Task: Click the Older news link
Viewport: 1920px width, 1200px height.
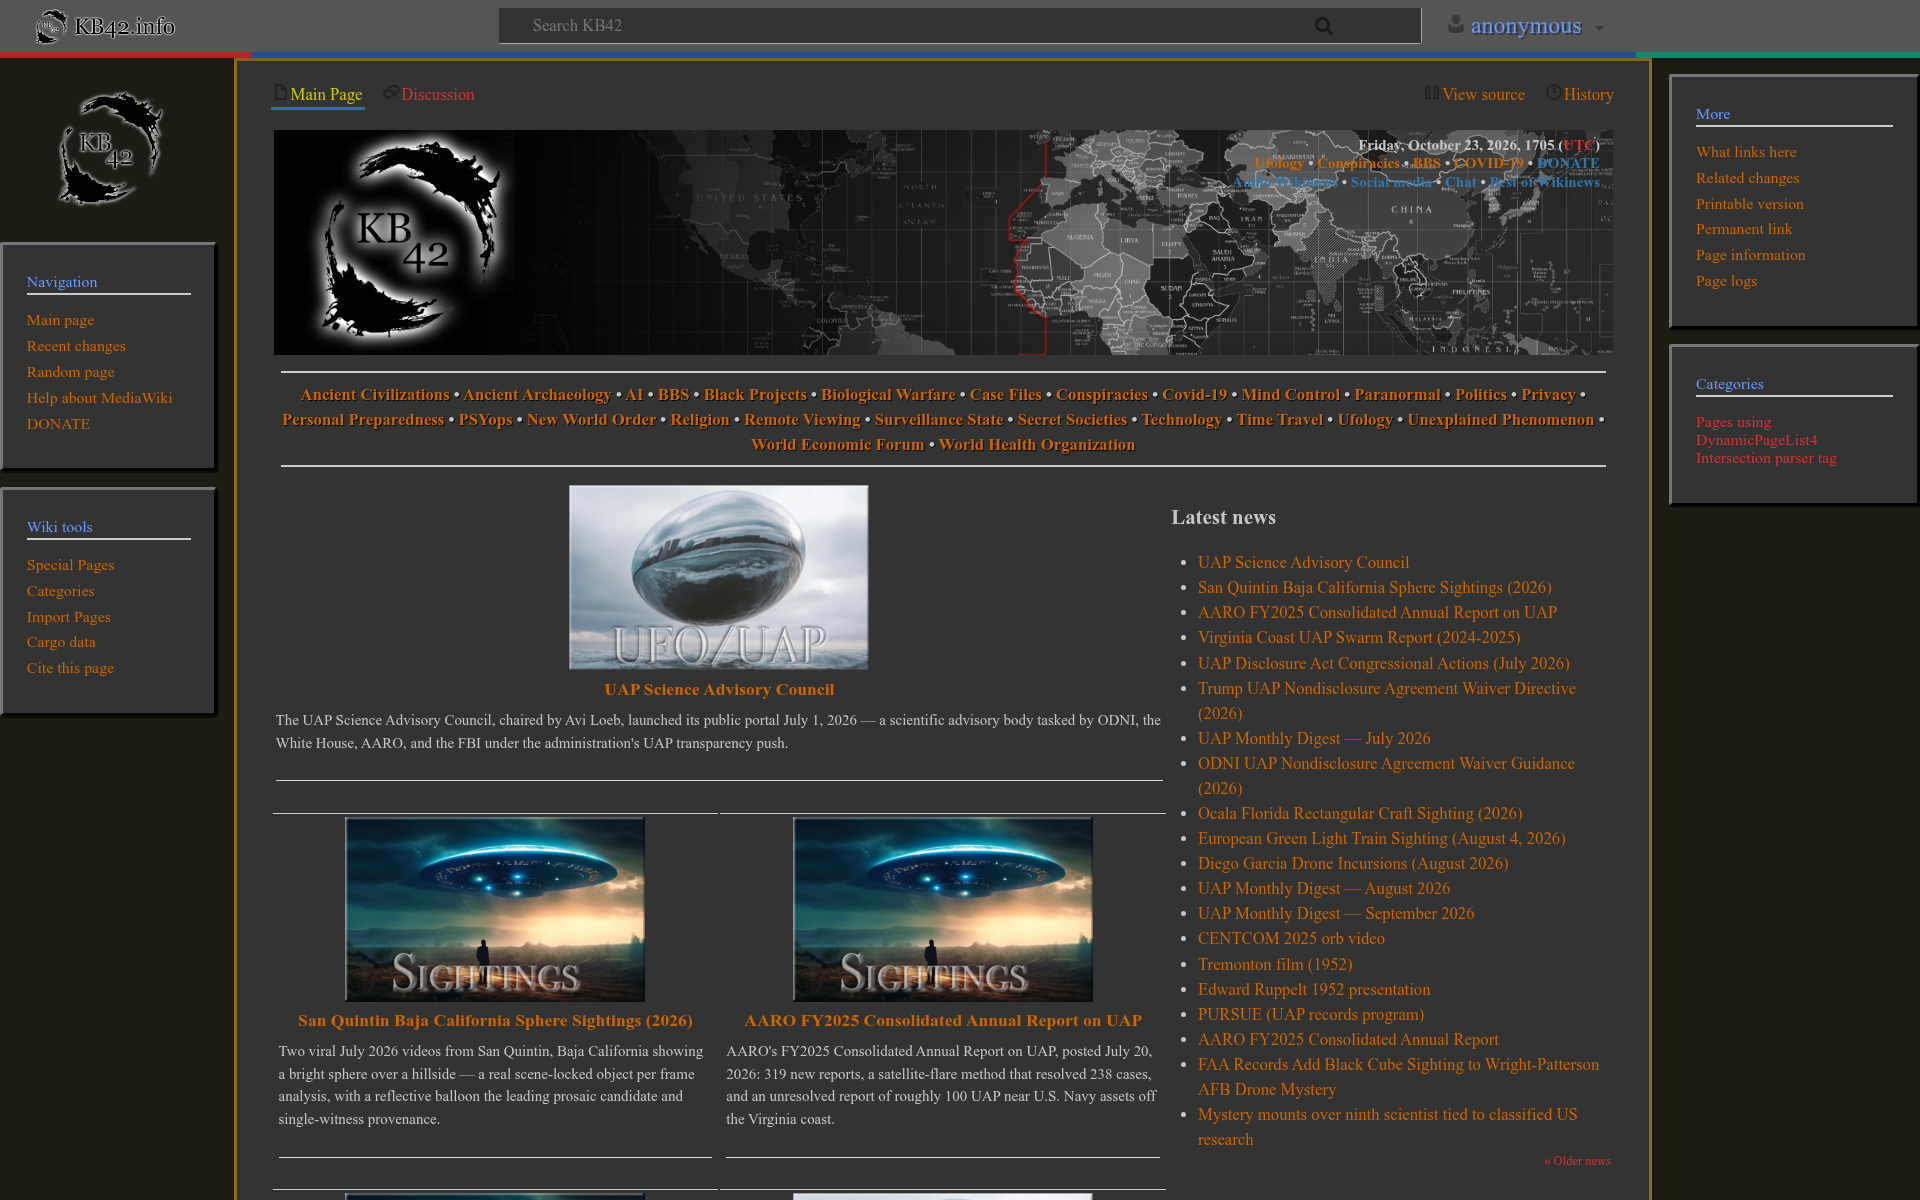Action: point(1577,1161)
